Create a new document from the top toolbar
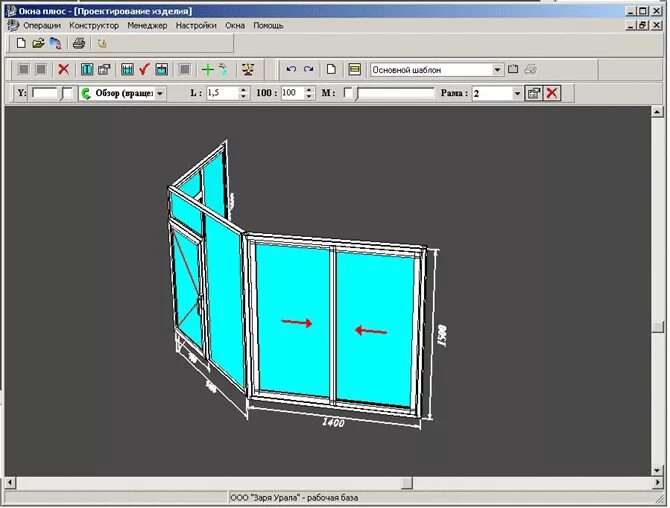The height and width of the screenshot is (508, 670). point(21,43)
